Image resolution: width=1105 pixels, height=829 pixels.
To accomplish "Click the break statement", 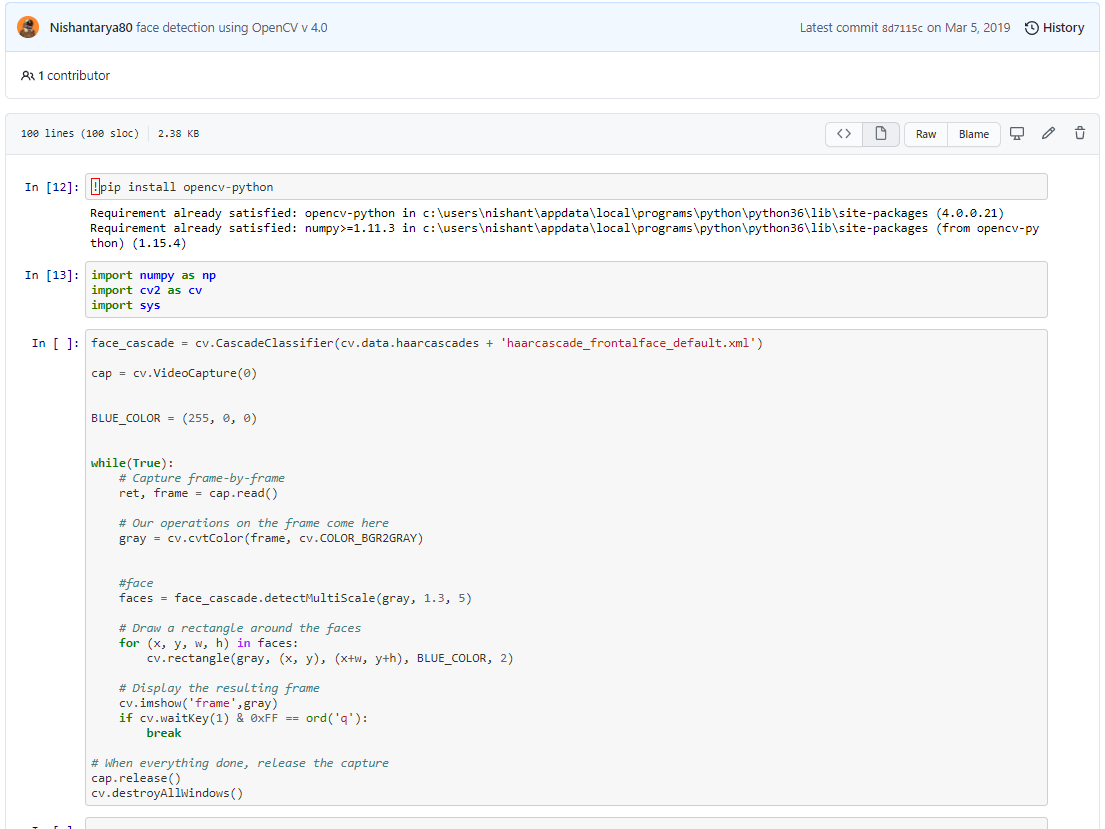I will (163, 733).
